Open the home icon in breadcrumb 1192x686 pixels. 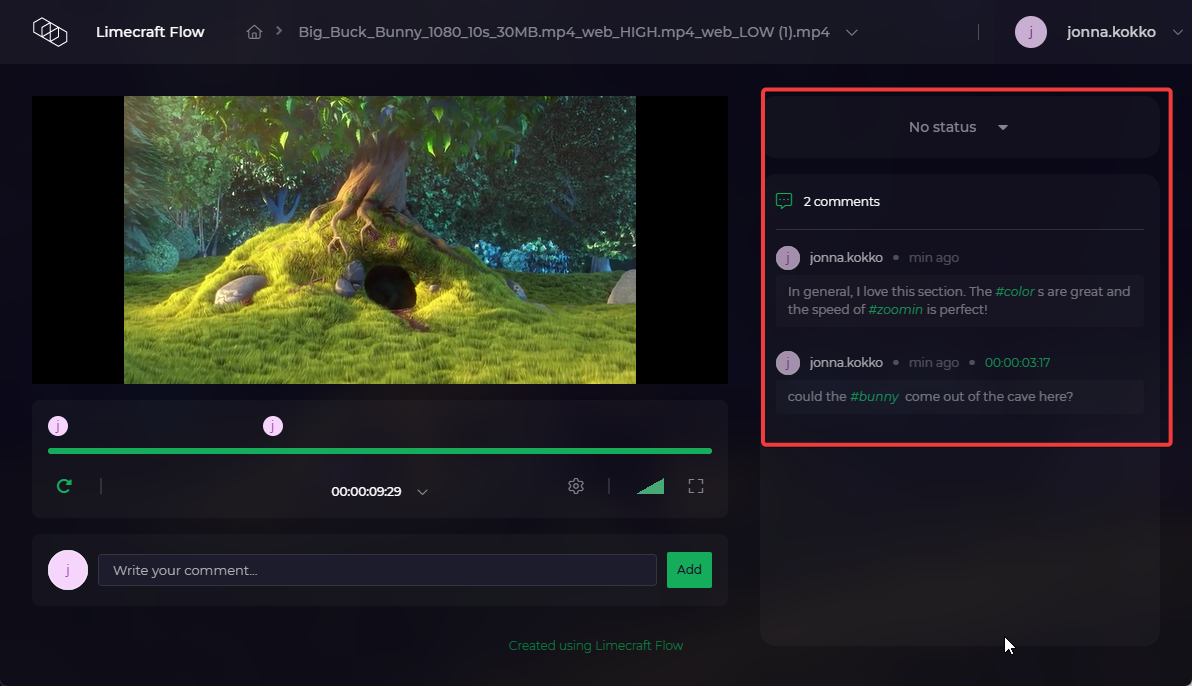255,32
